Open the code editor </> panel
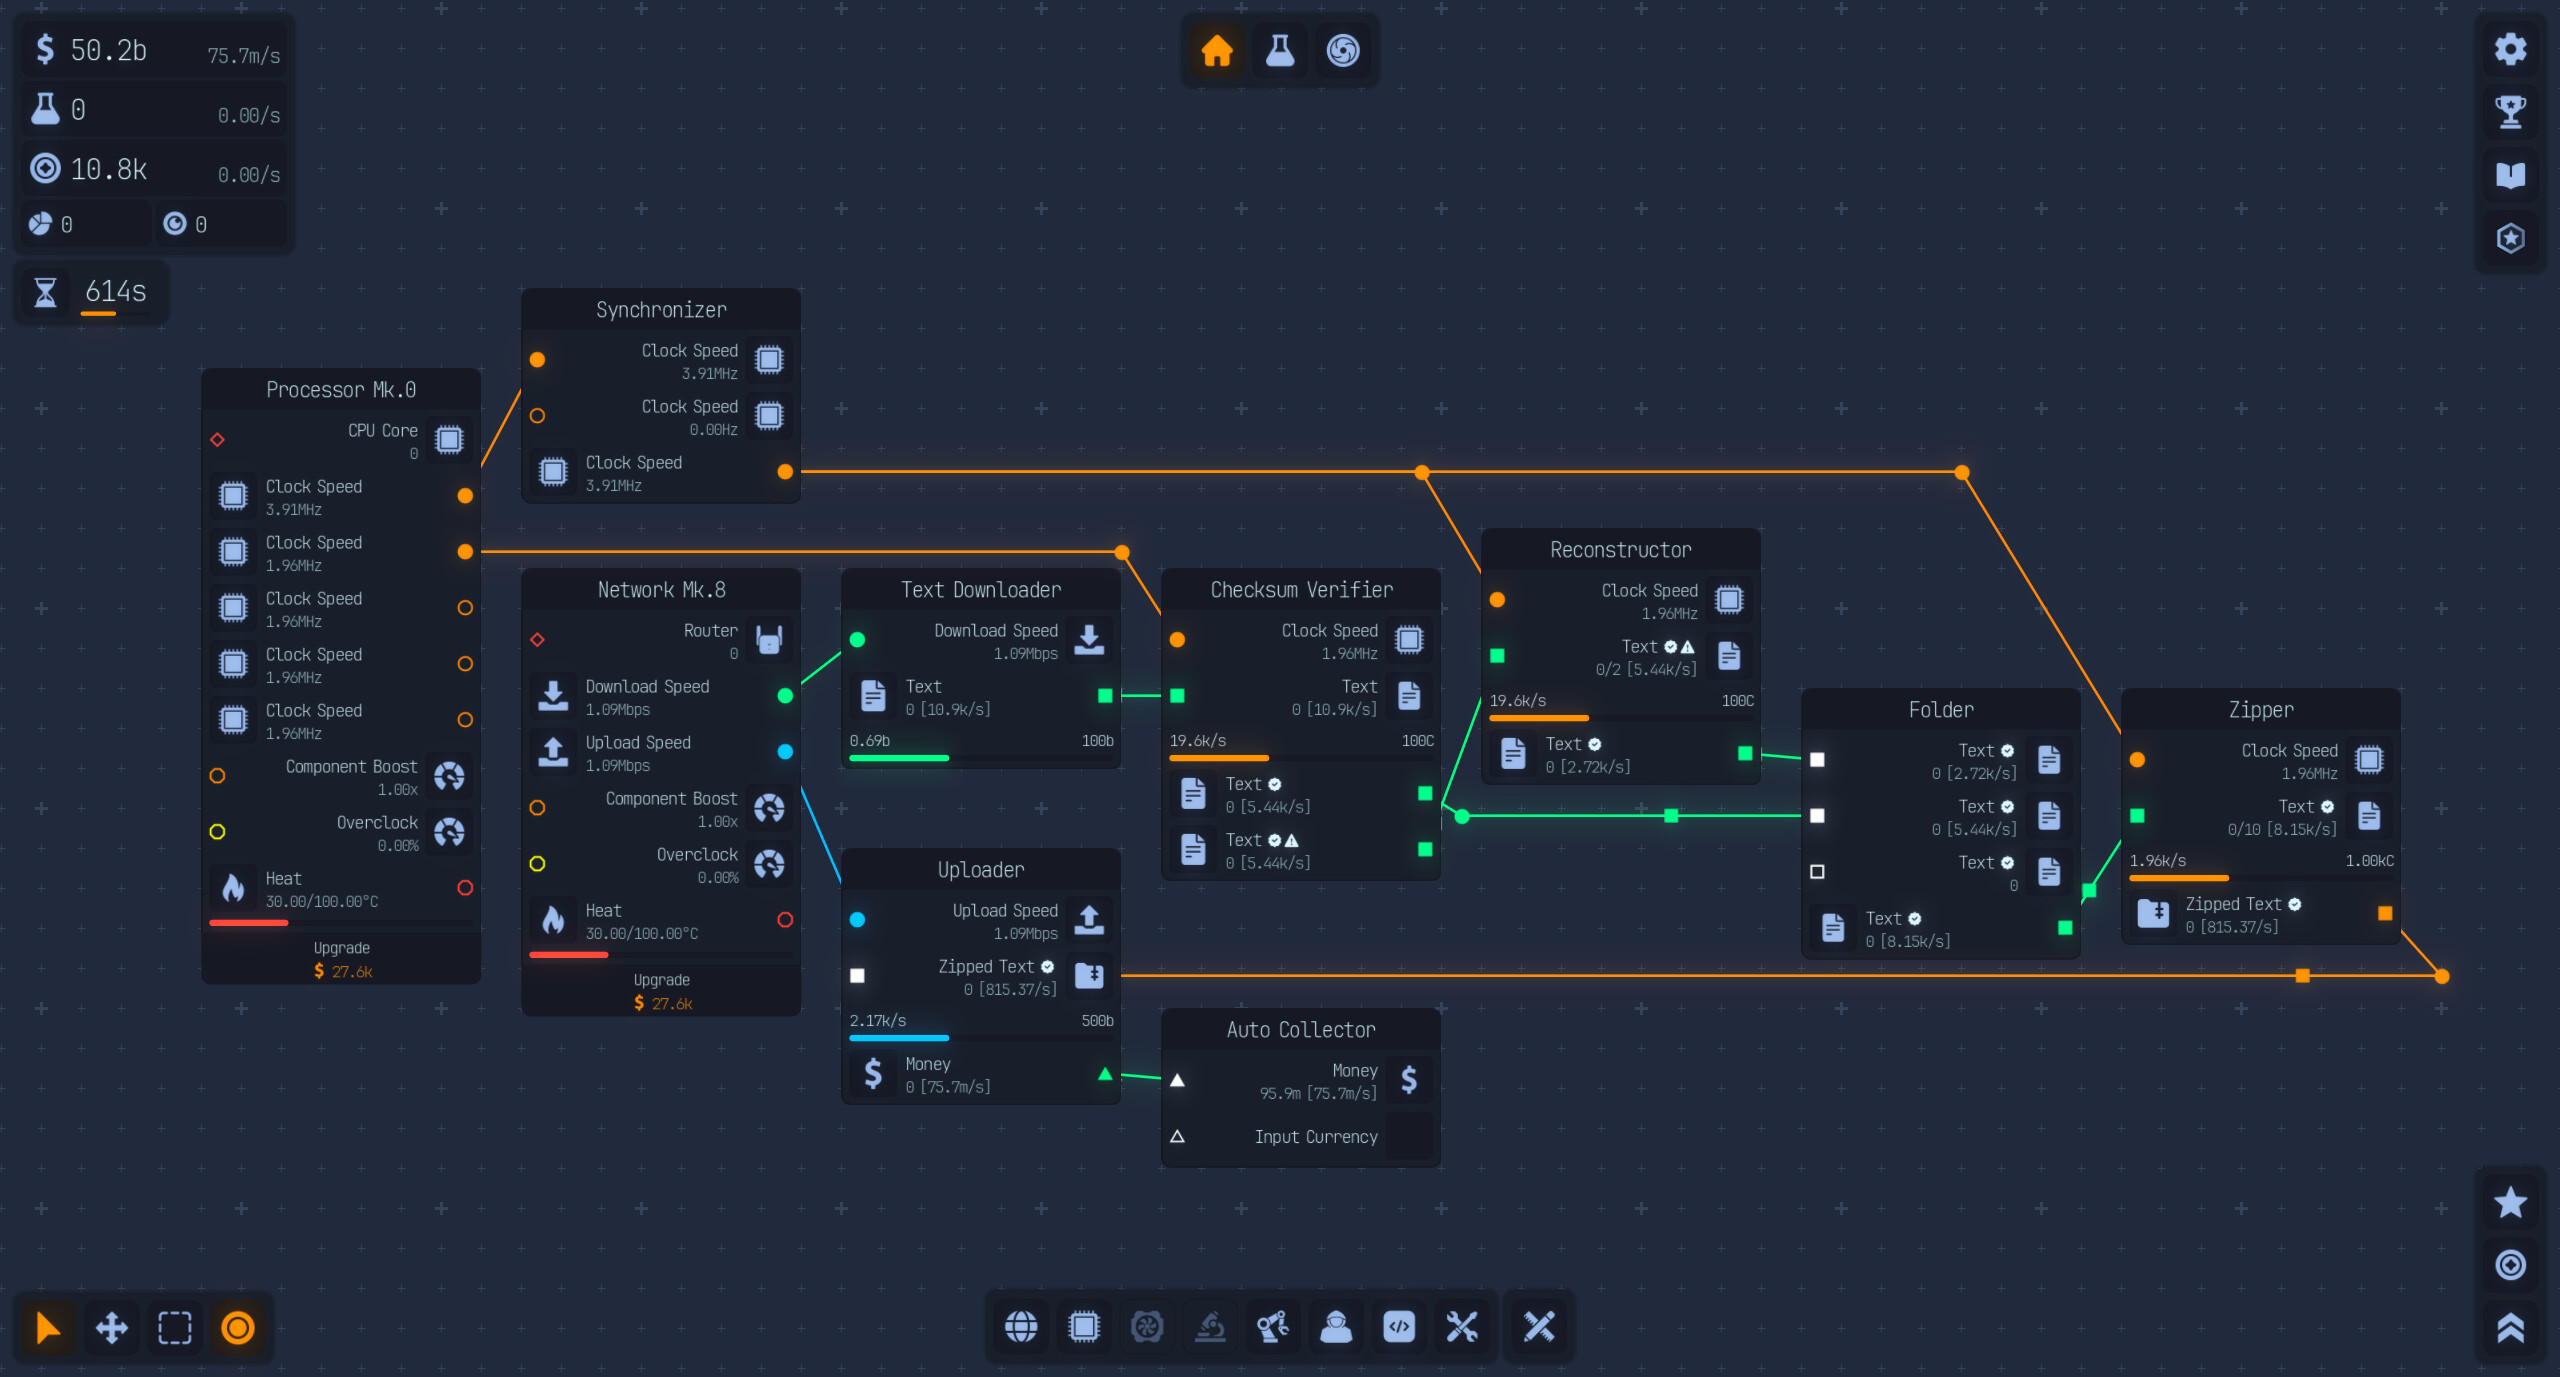The image size is (2560, 1377). 1399,1327
